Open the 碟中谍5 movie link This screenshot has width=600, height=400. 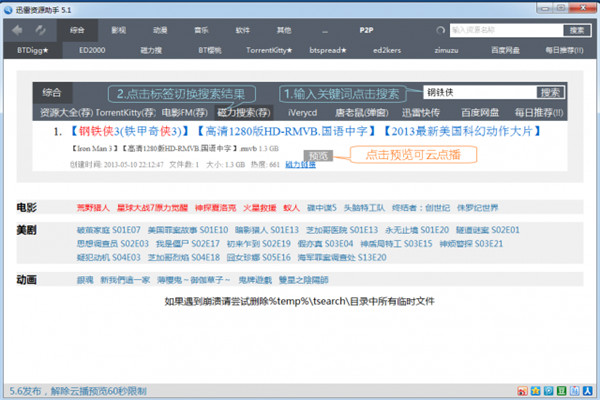pyautogui.click(x=321, y=208)
